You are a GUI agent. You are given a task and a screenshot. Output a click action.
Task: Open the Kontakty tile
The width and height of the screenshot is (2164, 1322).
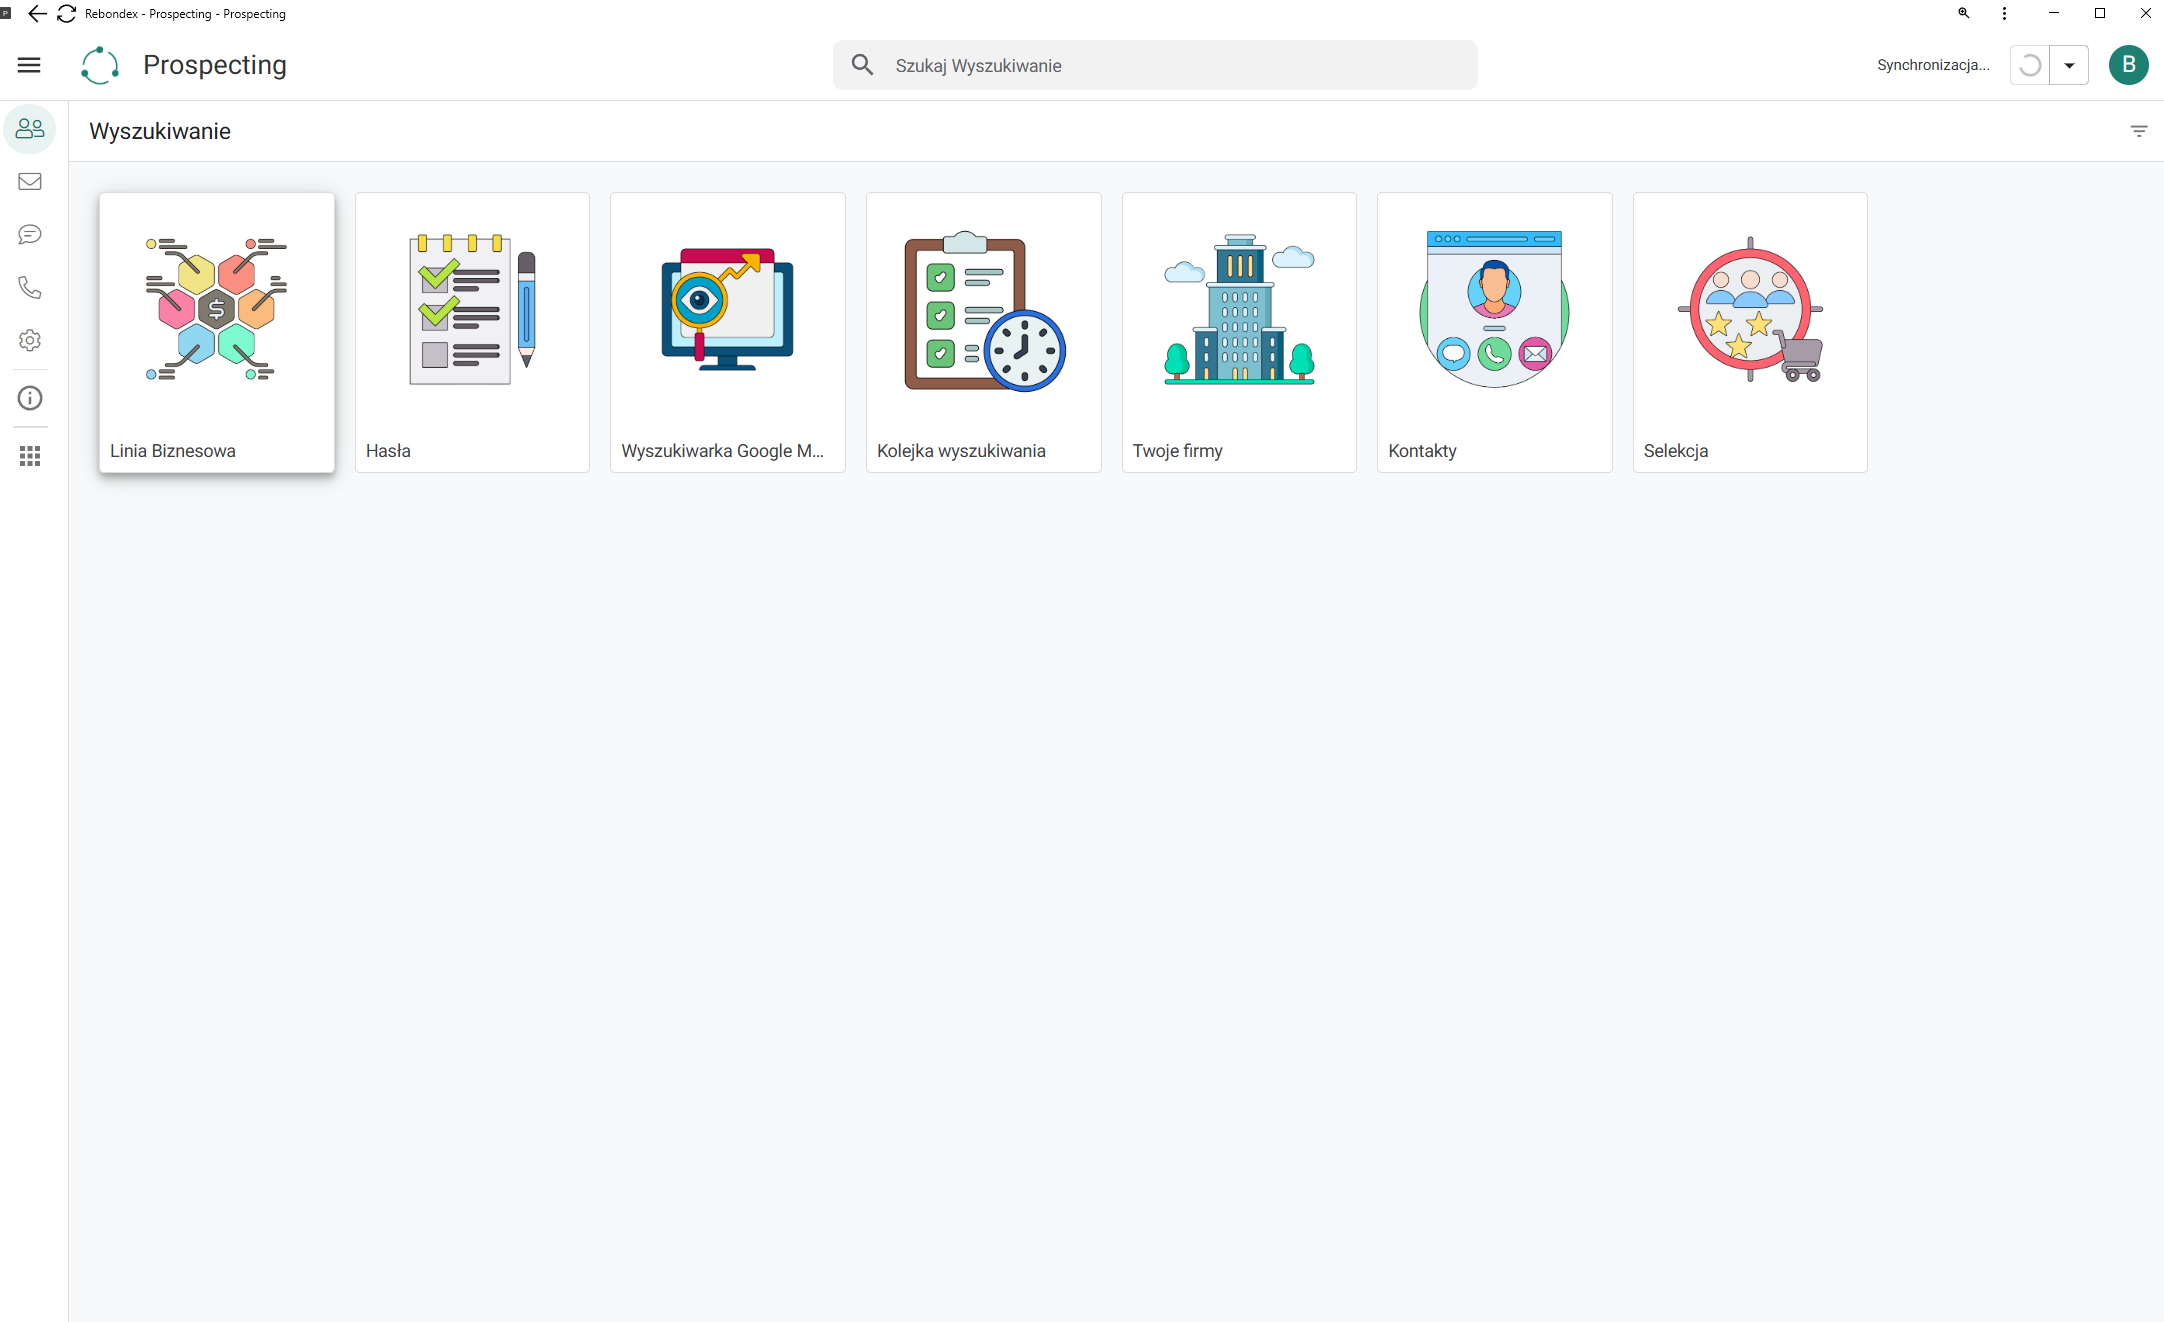(1495, 332)
